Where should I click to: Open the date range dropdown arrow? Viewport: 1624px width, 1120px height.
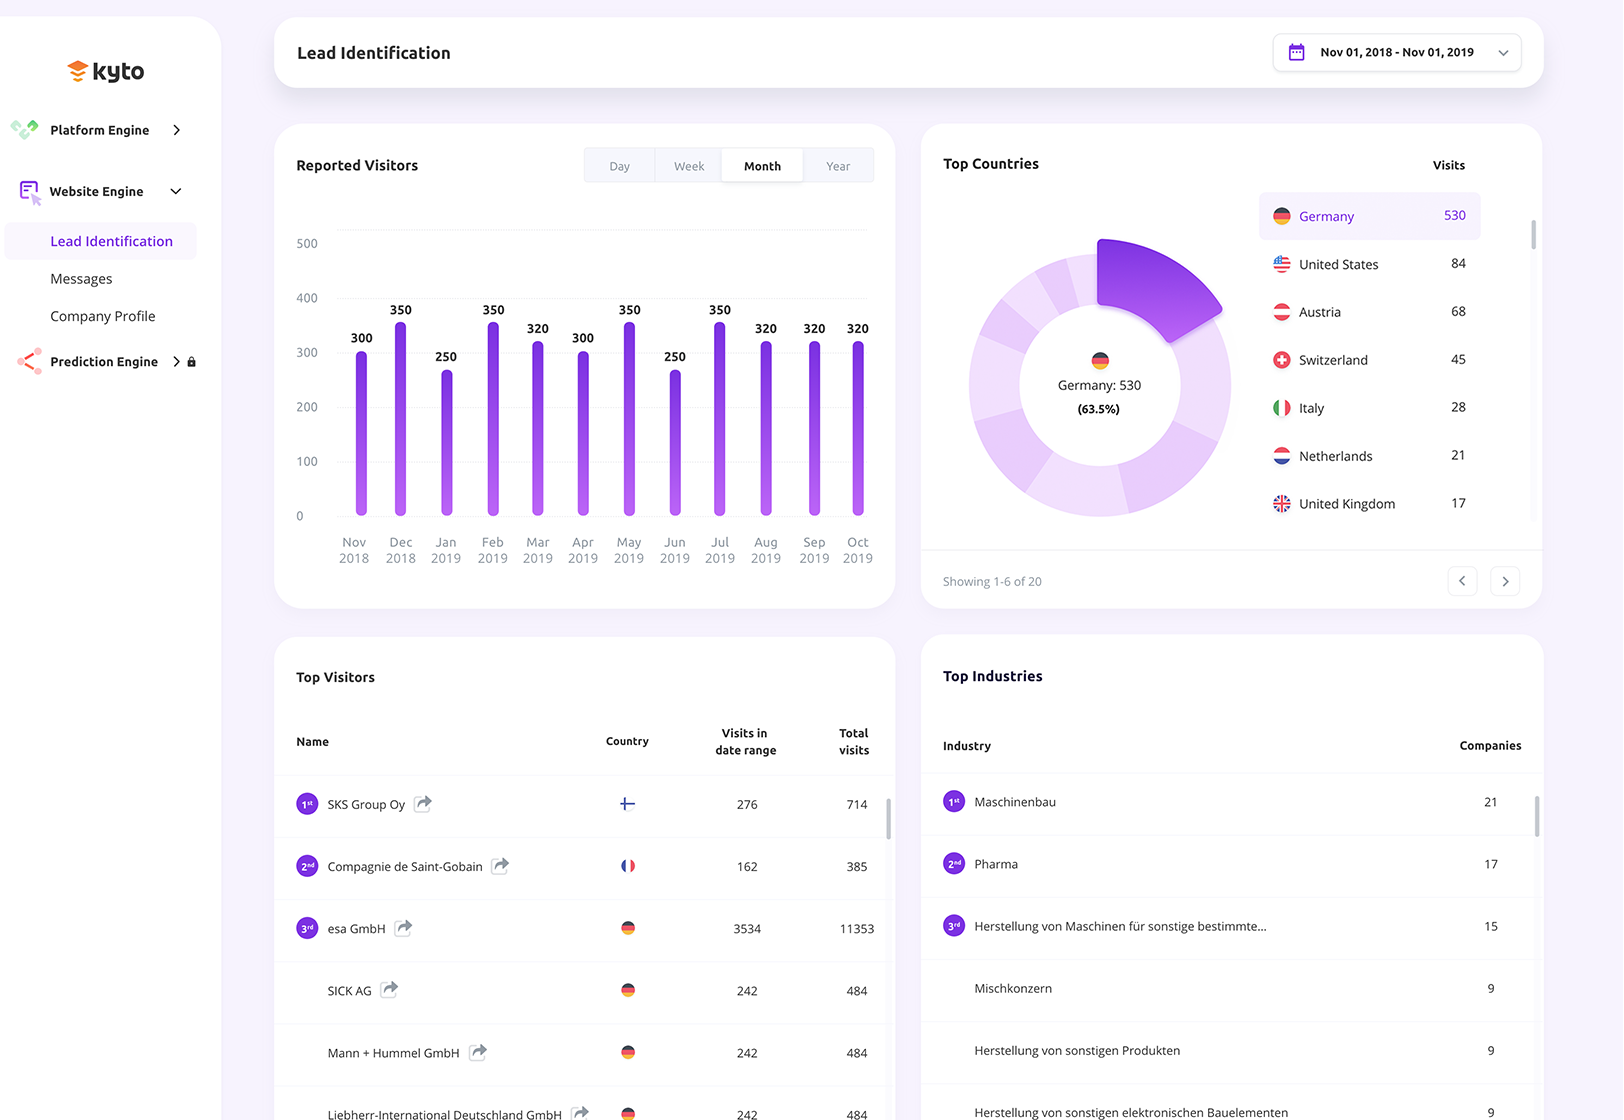pyautogui.click(x=1503, y=53)
